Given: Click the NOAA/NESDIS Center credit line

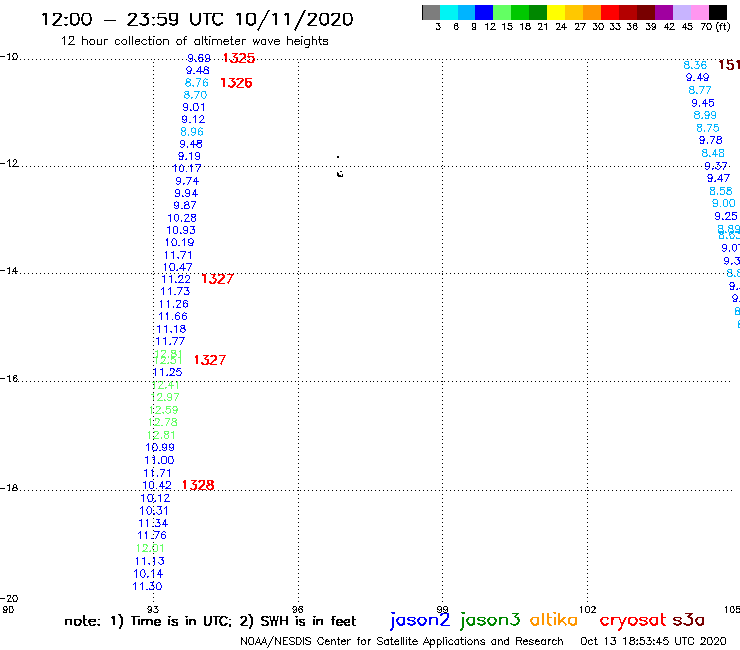Looking at the screenshot, I should [402, 641].
